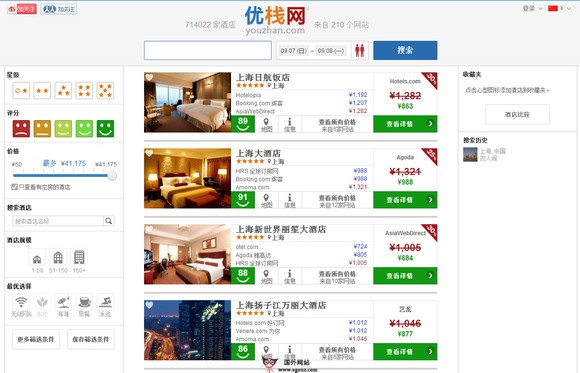Open info icon for 上海大酒店

pyautogui.click(x=290, y=200)
